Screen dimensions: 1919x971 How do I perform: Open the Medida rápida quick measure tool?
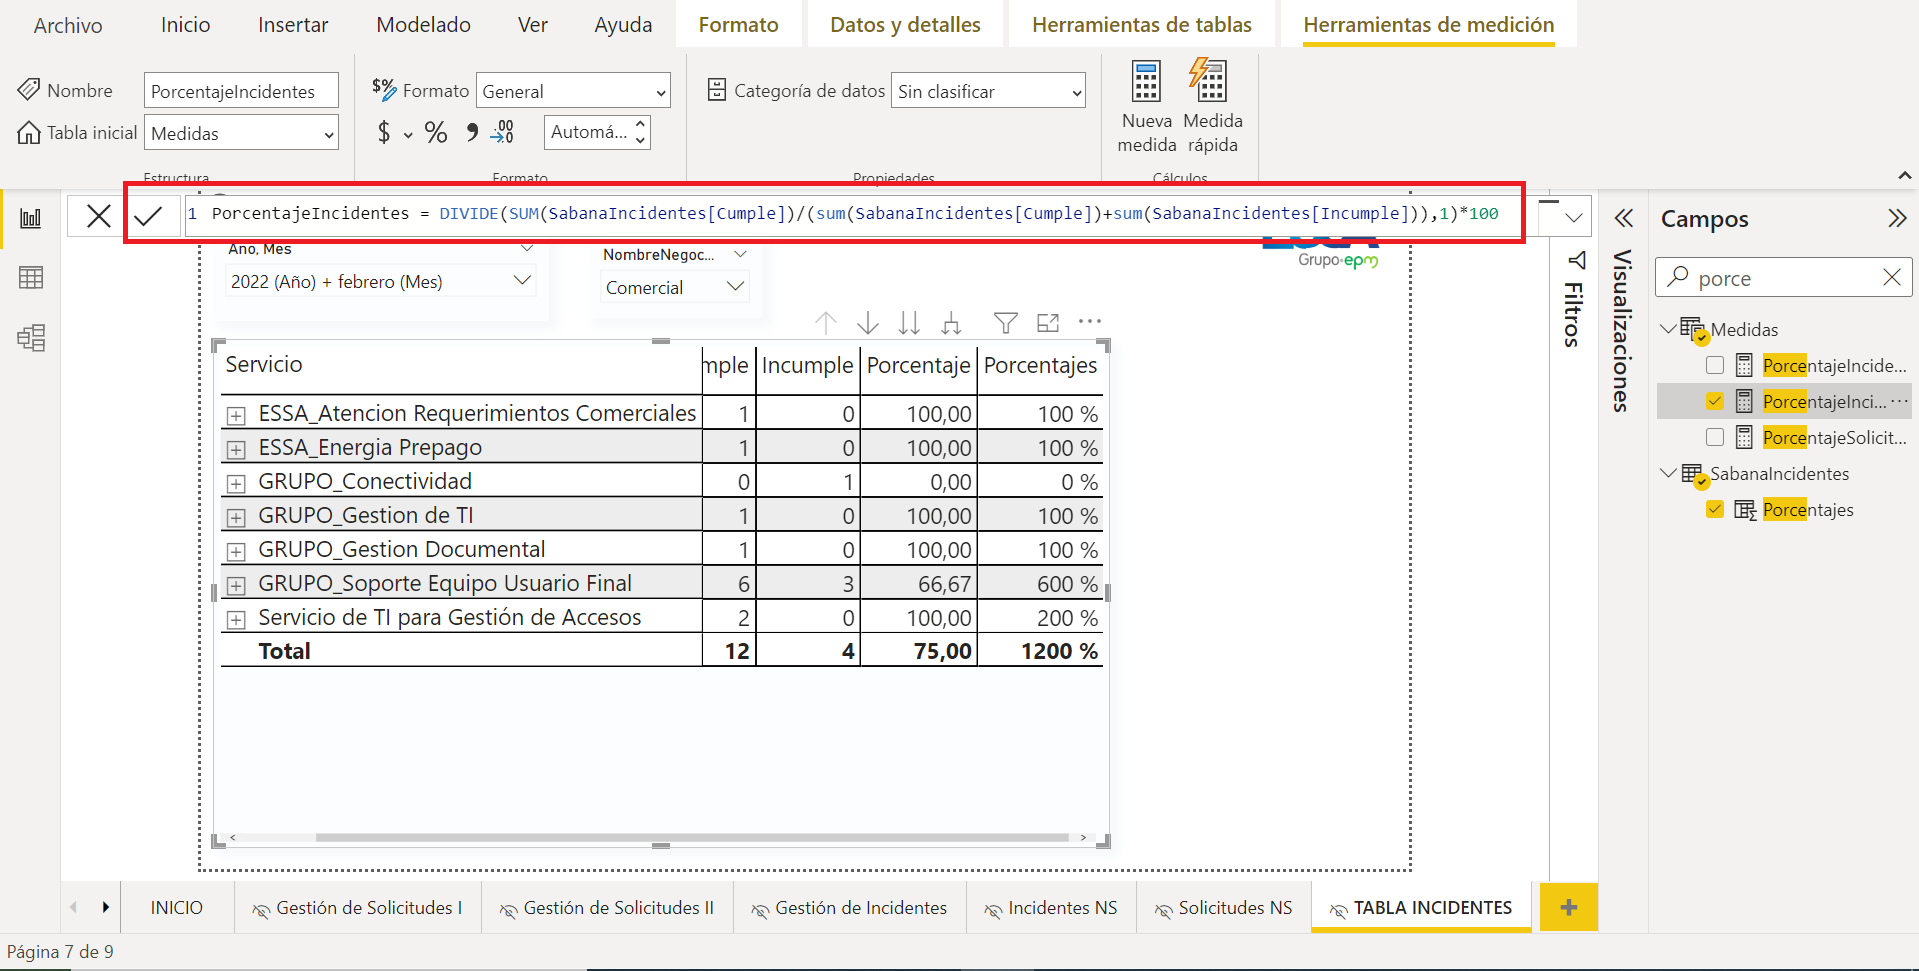click(x=1212, y=107)
